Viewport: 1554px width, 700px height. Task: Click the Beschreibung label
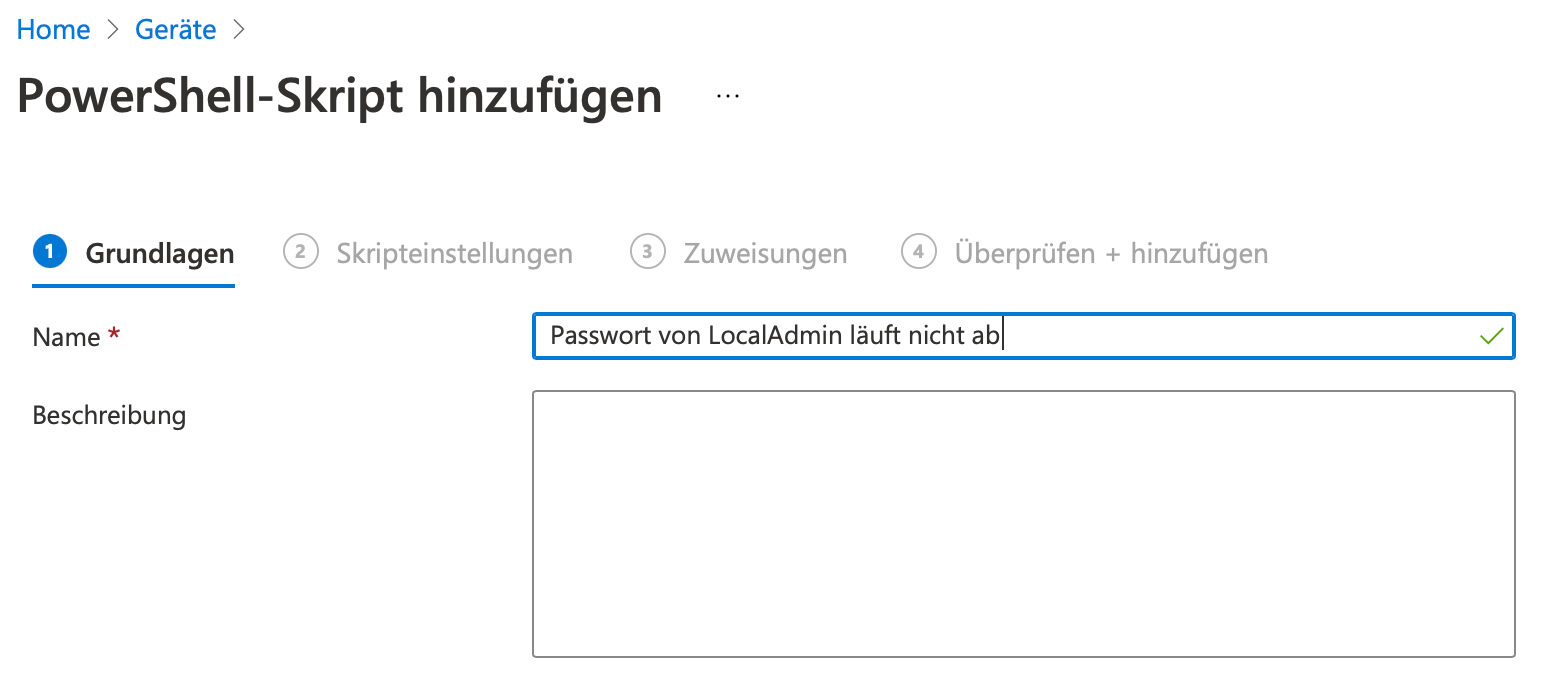pos(109,414)
